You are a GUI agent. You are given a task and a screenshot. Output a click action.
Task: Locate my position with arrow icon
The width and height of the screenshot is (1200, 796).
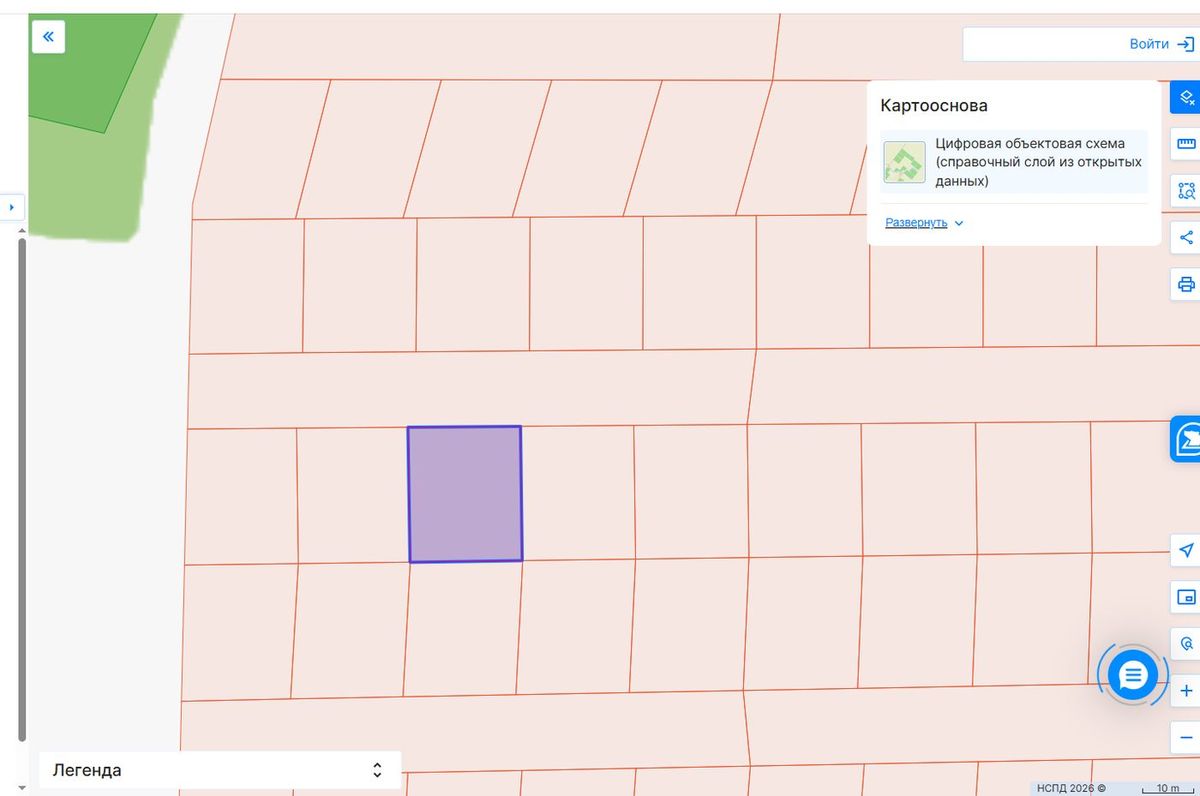pos(1186,551)
